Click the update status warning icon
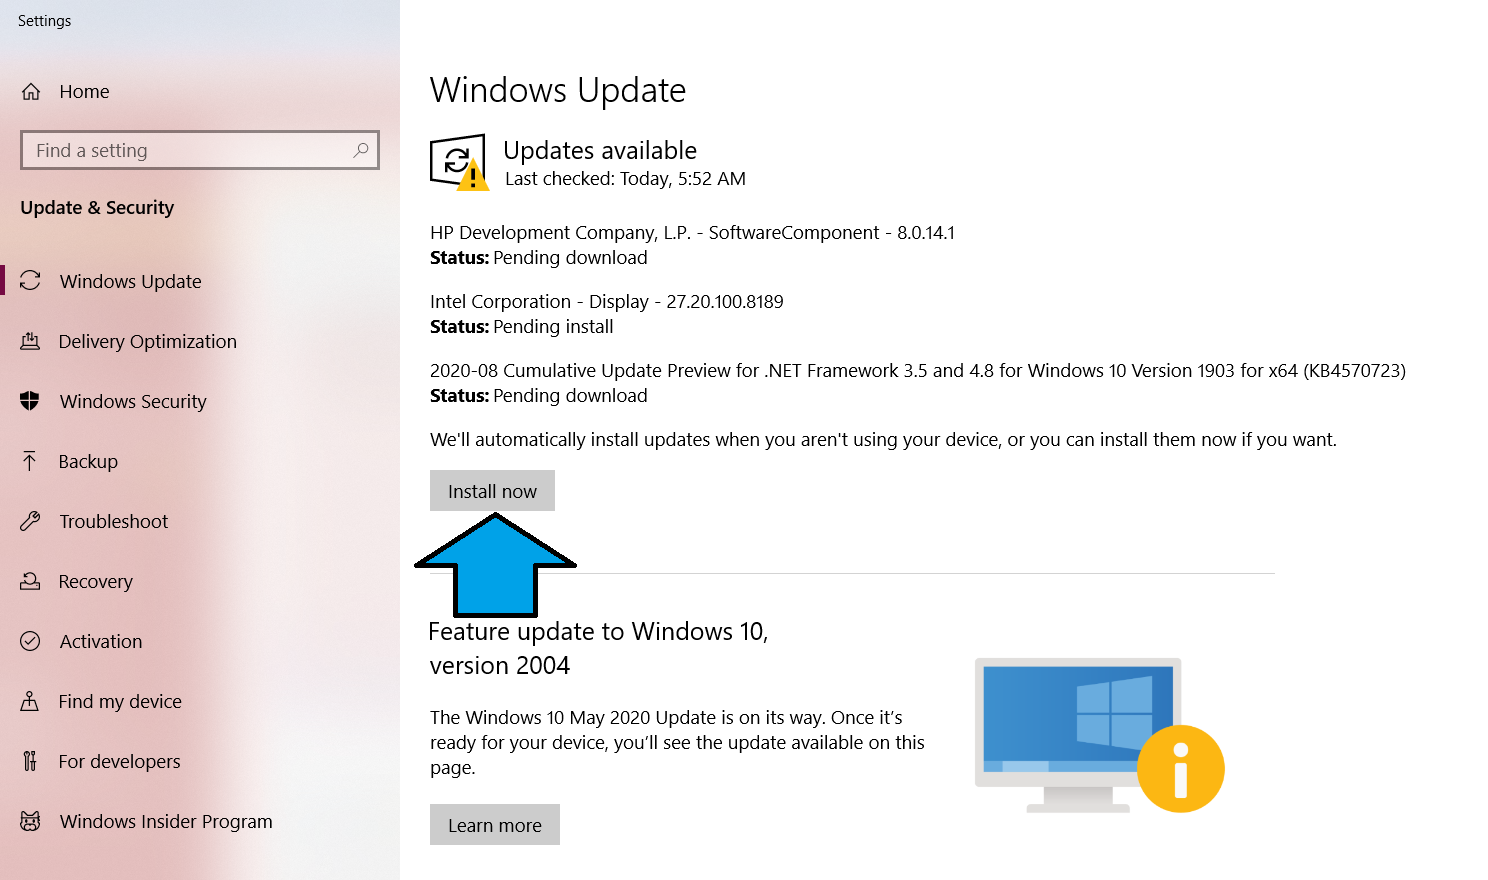 tap(460, 162)
